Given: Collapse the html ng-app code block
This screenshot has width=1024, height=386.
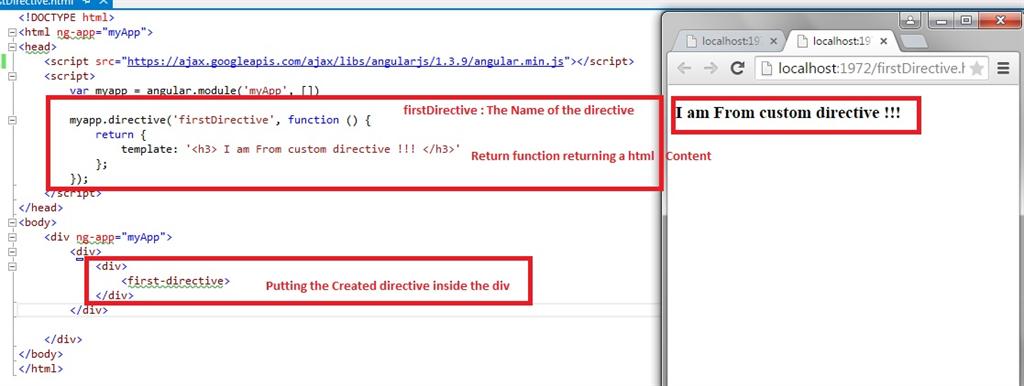Looking at the screenshot, I should tap(12, 32).
